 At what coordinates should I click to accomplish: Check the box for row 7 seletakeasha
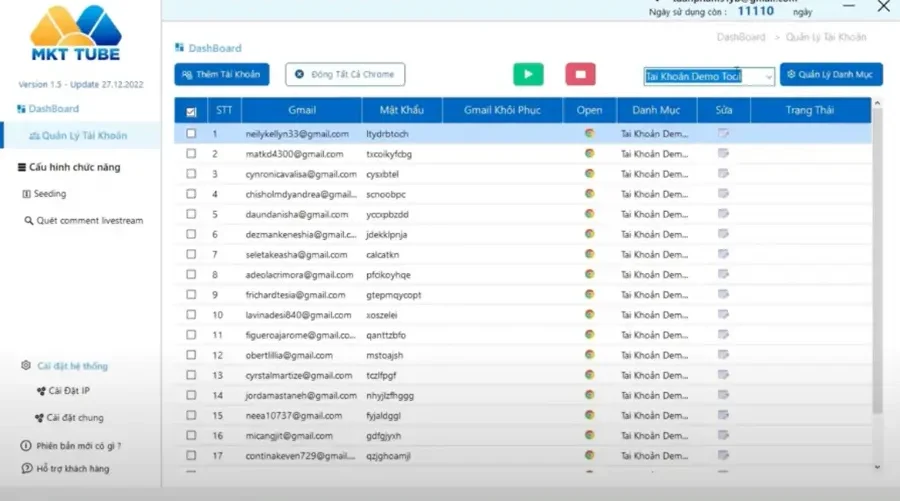191,254
